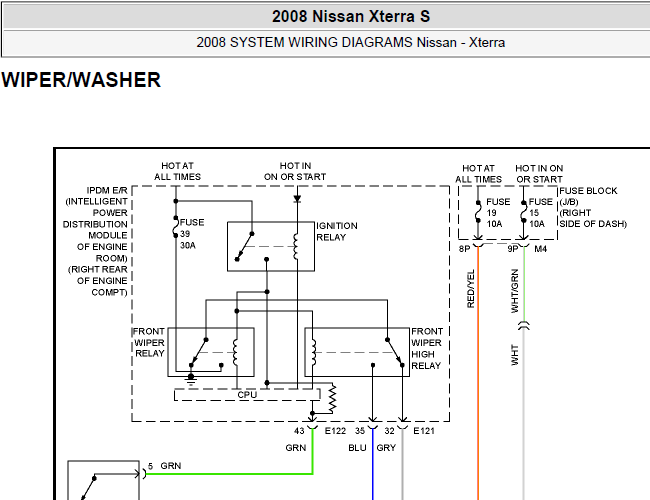Click the front wiper high relay coil

tap(313, 352)
